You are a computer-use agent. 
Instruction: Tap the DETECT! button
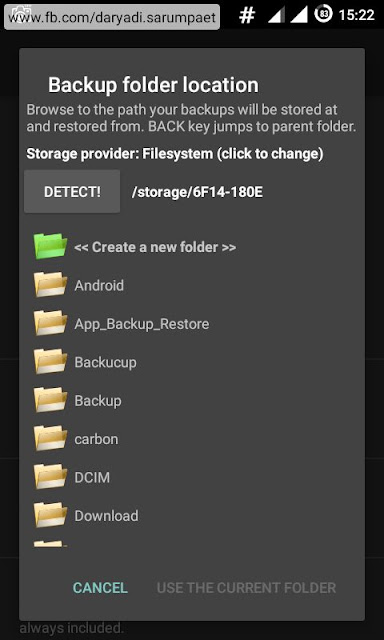(72, 192)
